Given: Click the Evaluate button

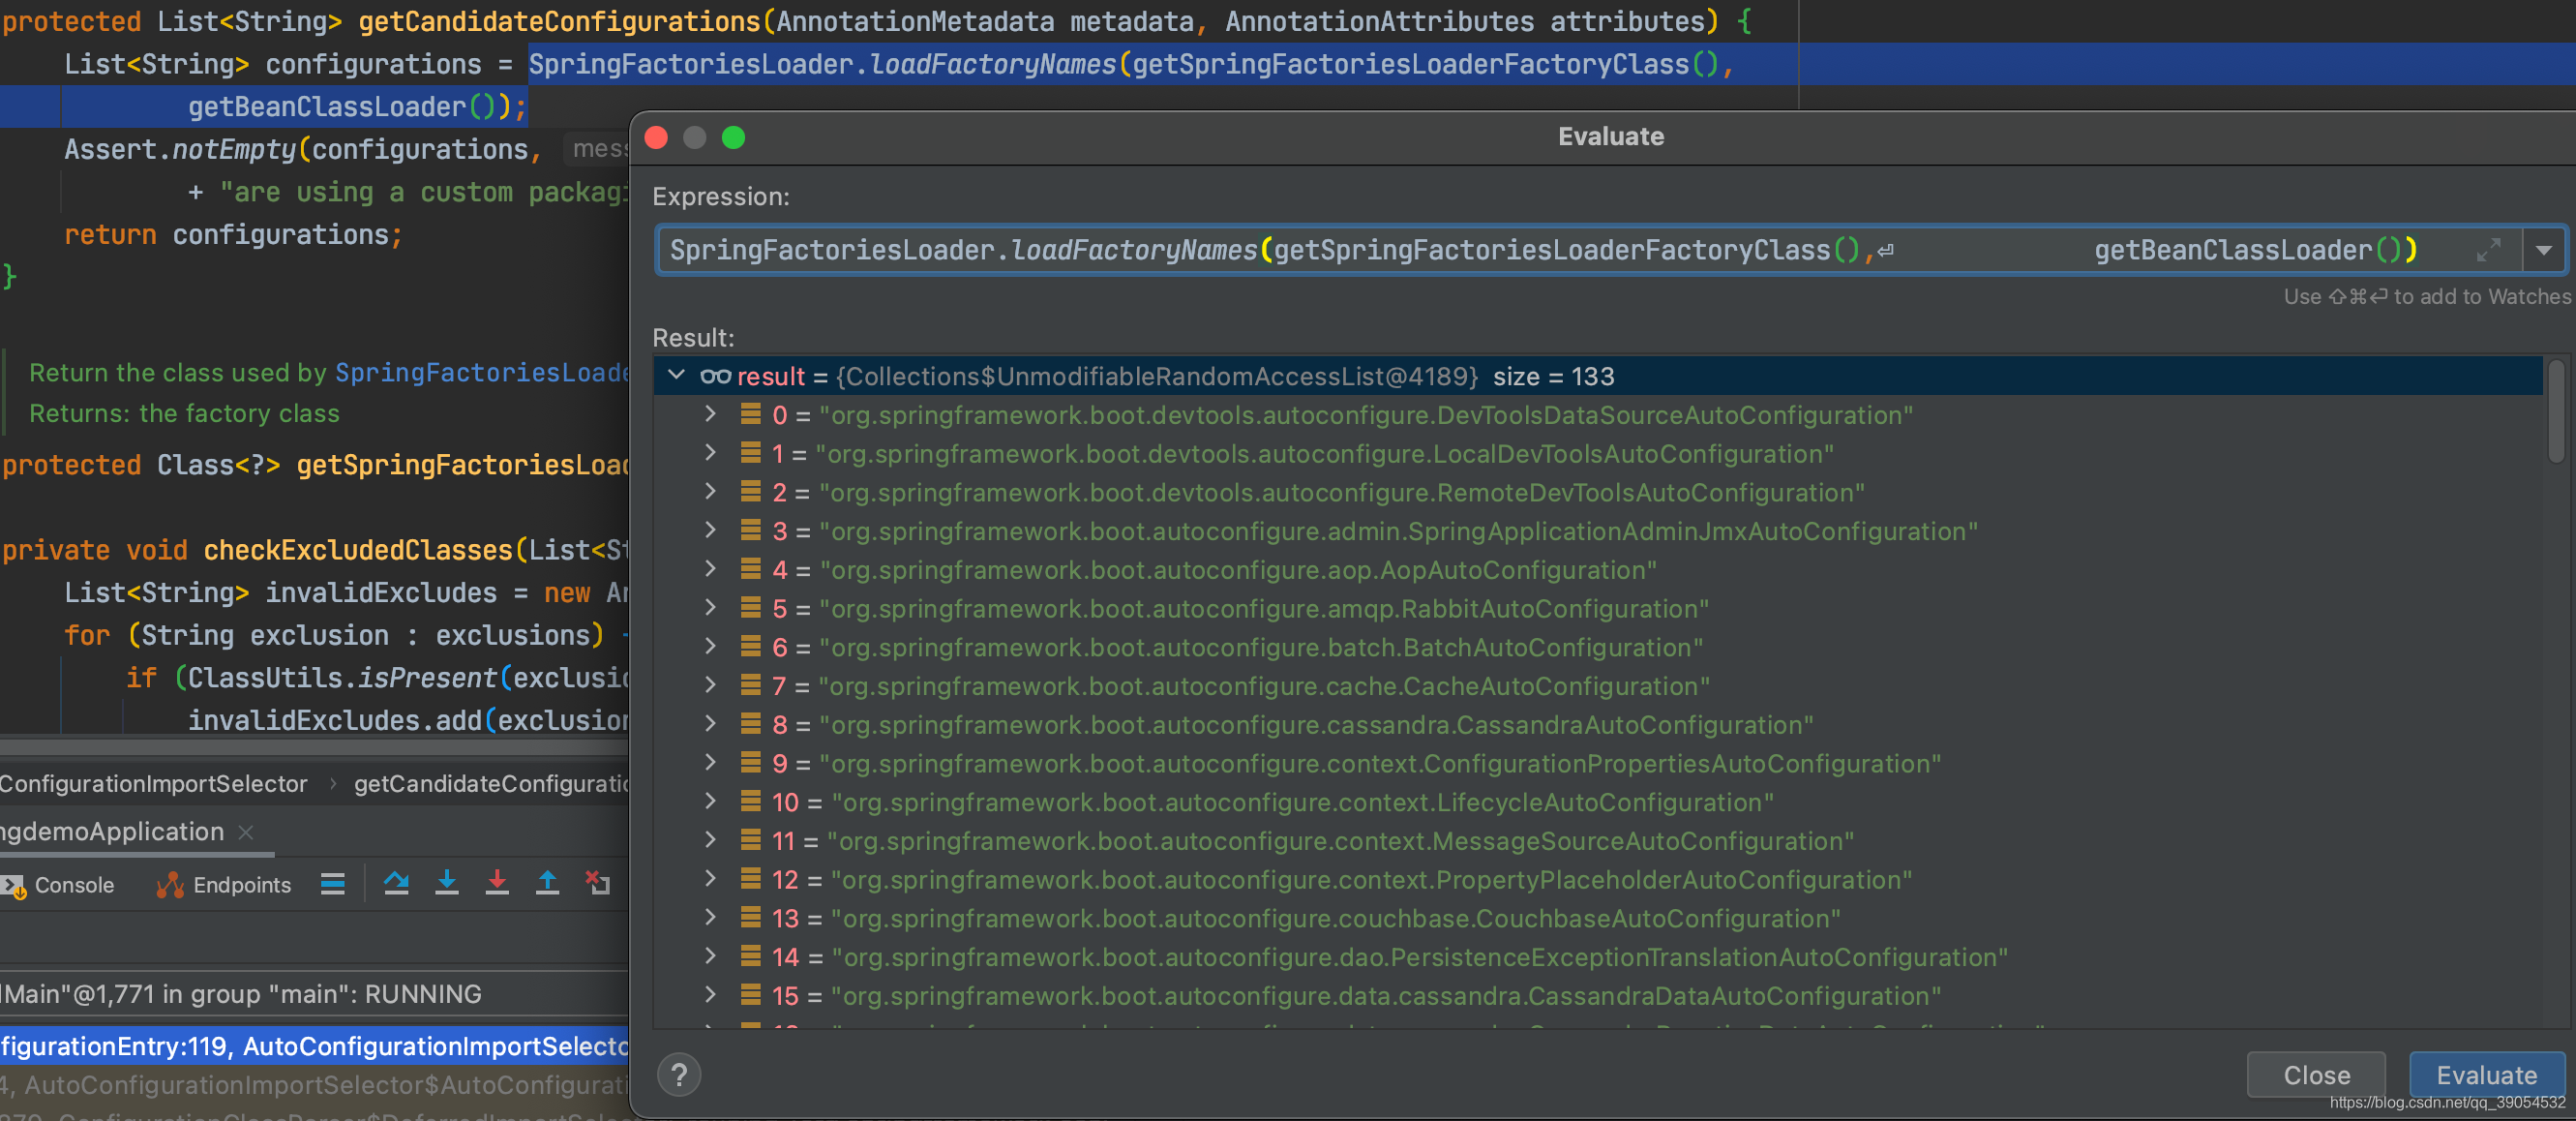Looking at the screenshot, I should coord(2486,1075).
